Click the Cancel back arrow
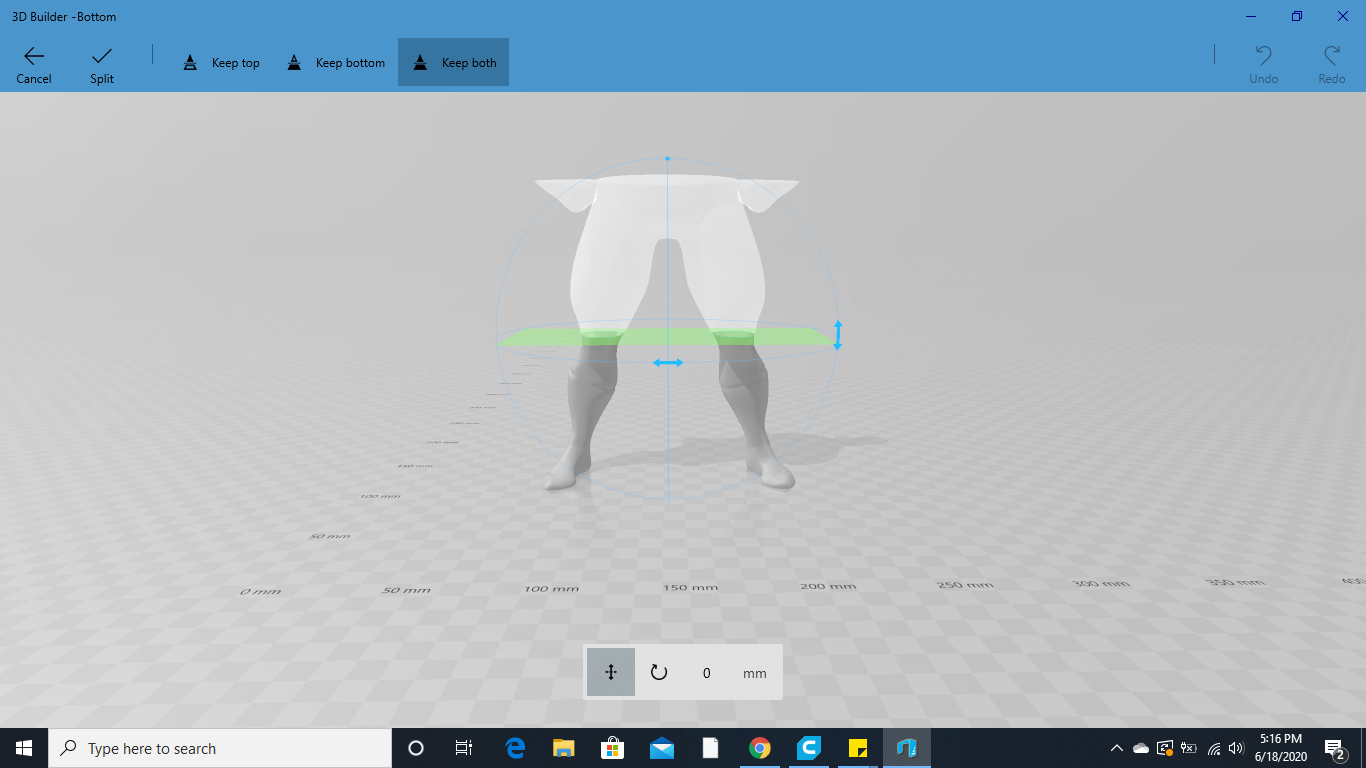Image resolution: width=1366 pixels, height=768 pixels. [33, 62]
